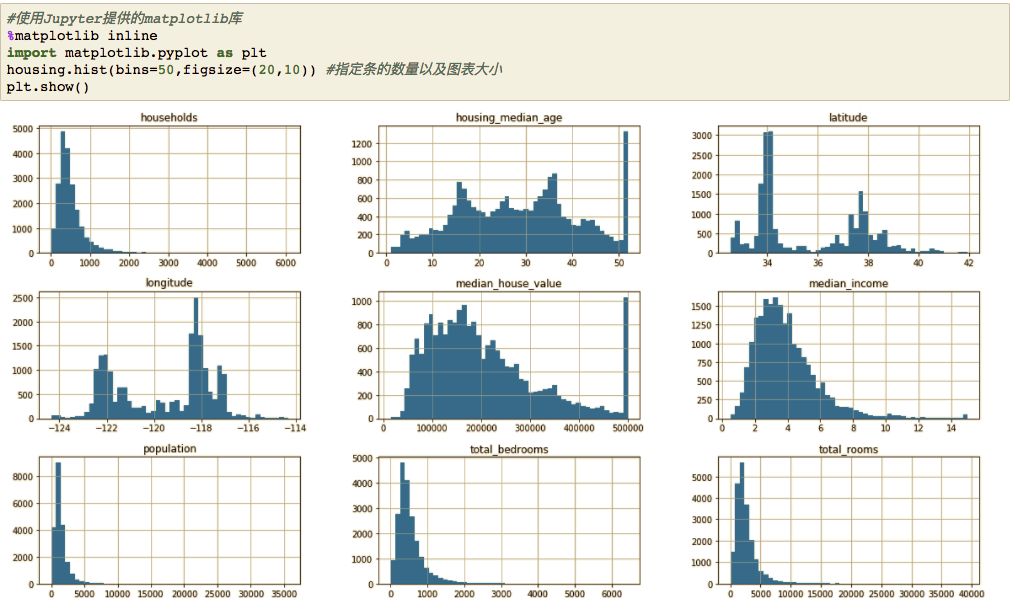This screenshot has width=1016, height=614.
Task: Click the housing.hist(bins=50...) code line
Action: click(x=160, y=70)
